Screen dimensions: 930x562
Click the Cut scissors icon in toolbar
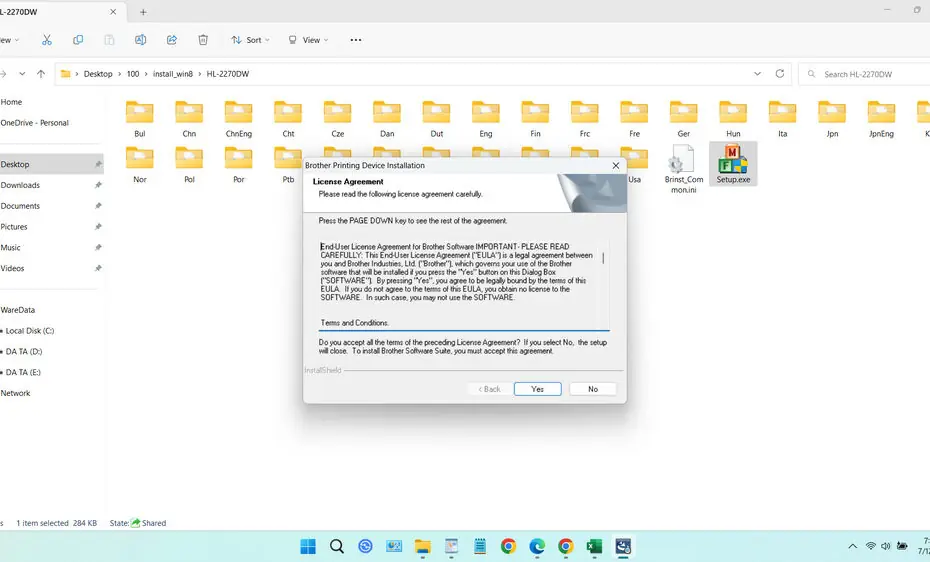[x=47, y=40]
